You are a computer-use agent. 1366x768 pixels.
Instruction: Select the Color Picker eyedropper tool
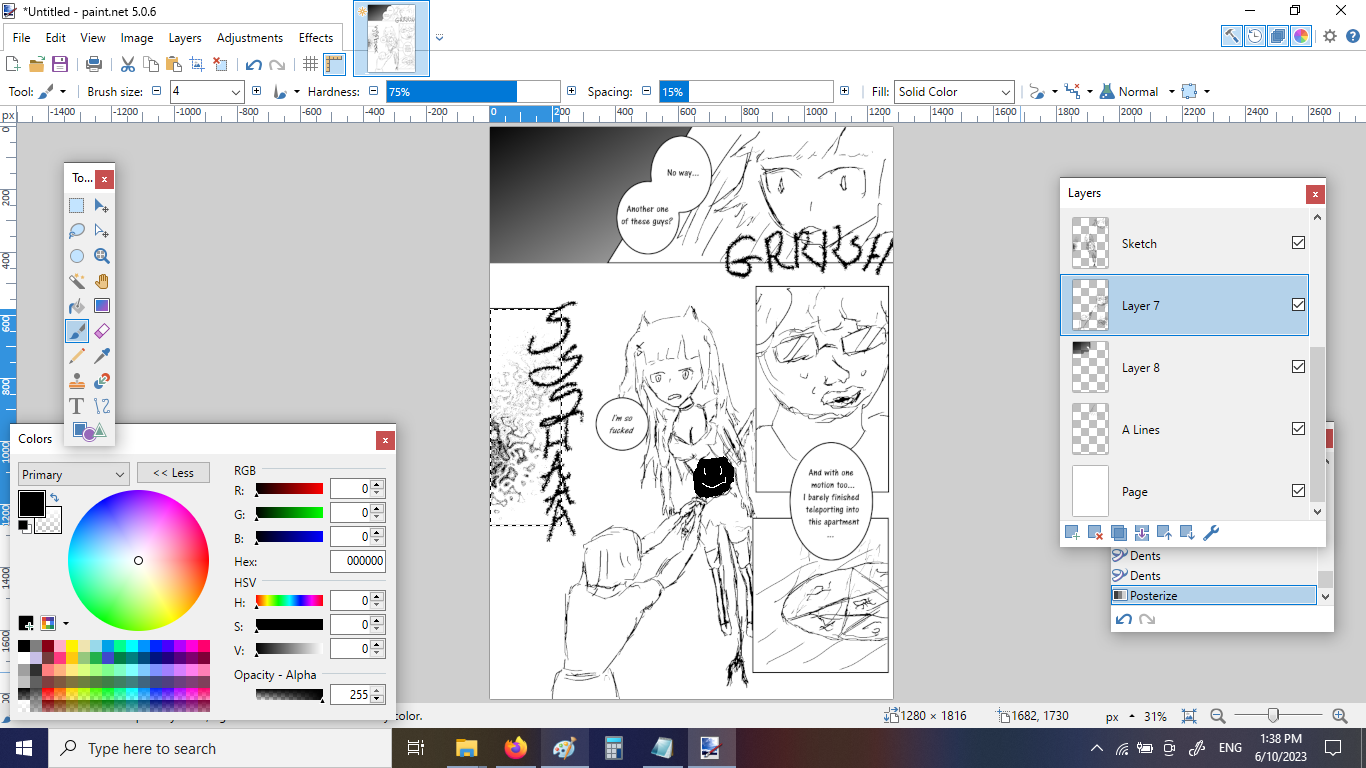coord(101,356)
